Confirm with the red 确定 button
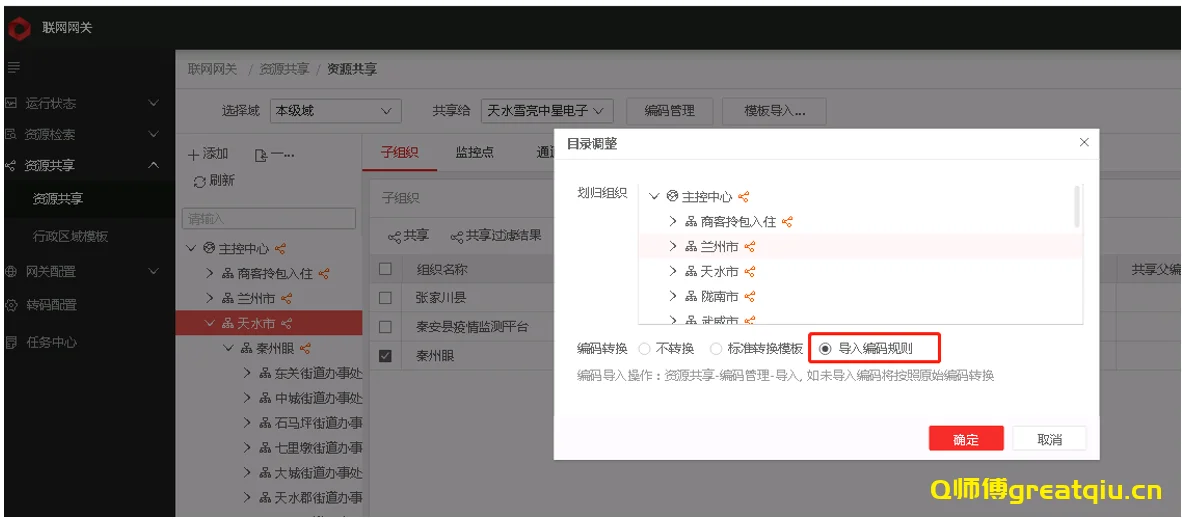Viewport: 1182px width, 519px height. (966, 440)
